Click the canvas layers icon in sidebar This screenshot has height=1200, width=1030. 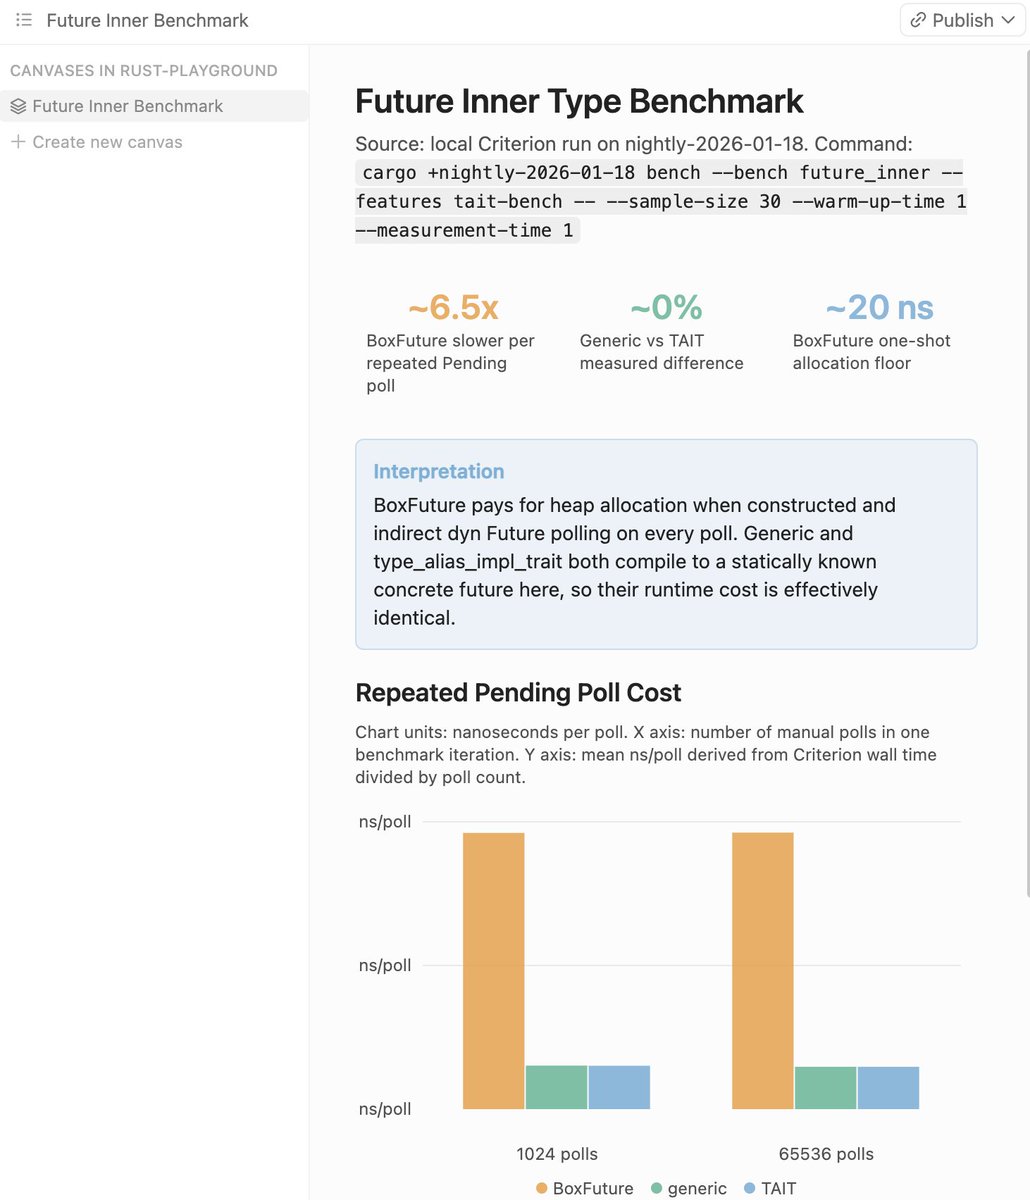pyautogui.click(x=18, y=106)
